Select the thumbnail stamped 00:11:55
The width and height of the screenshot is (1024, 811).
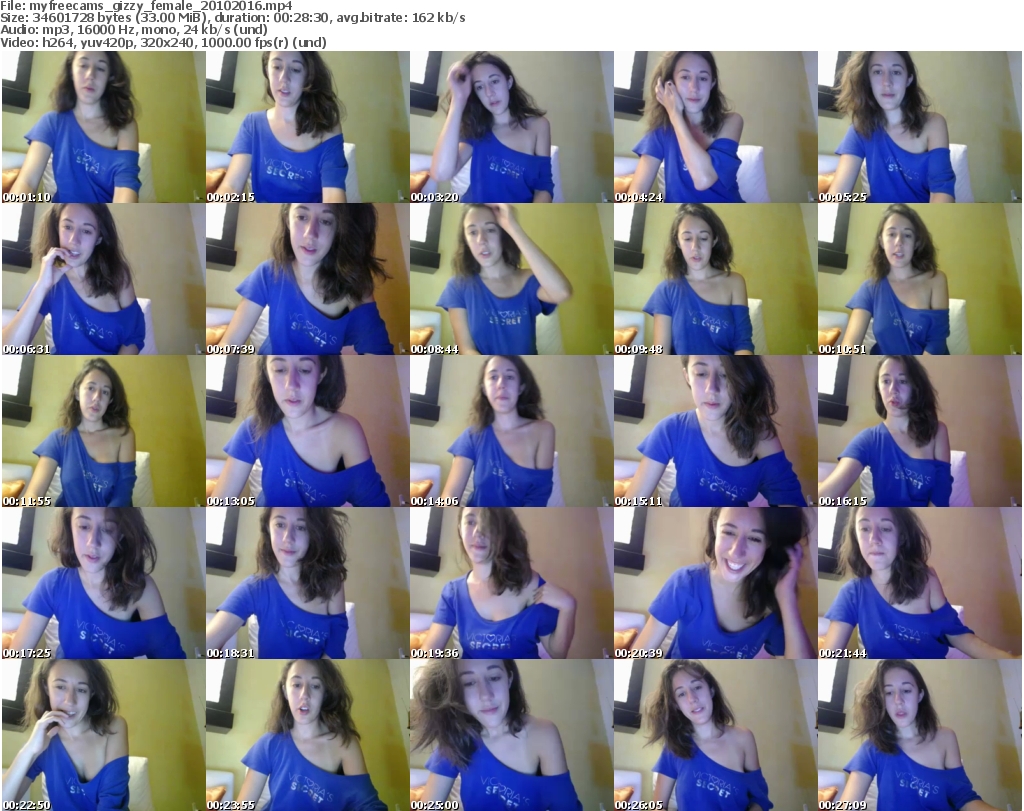click(x=103, y=431)
